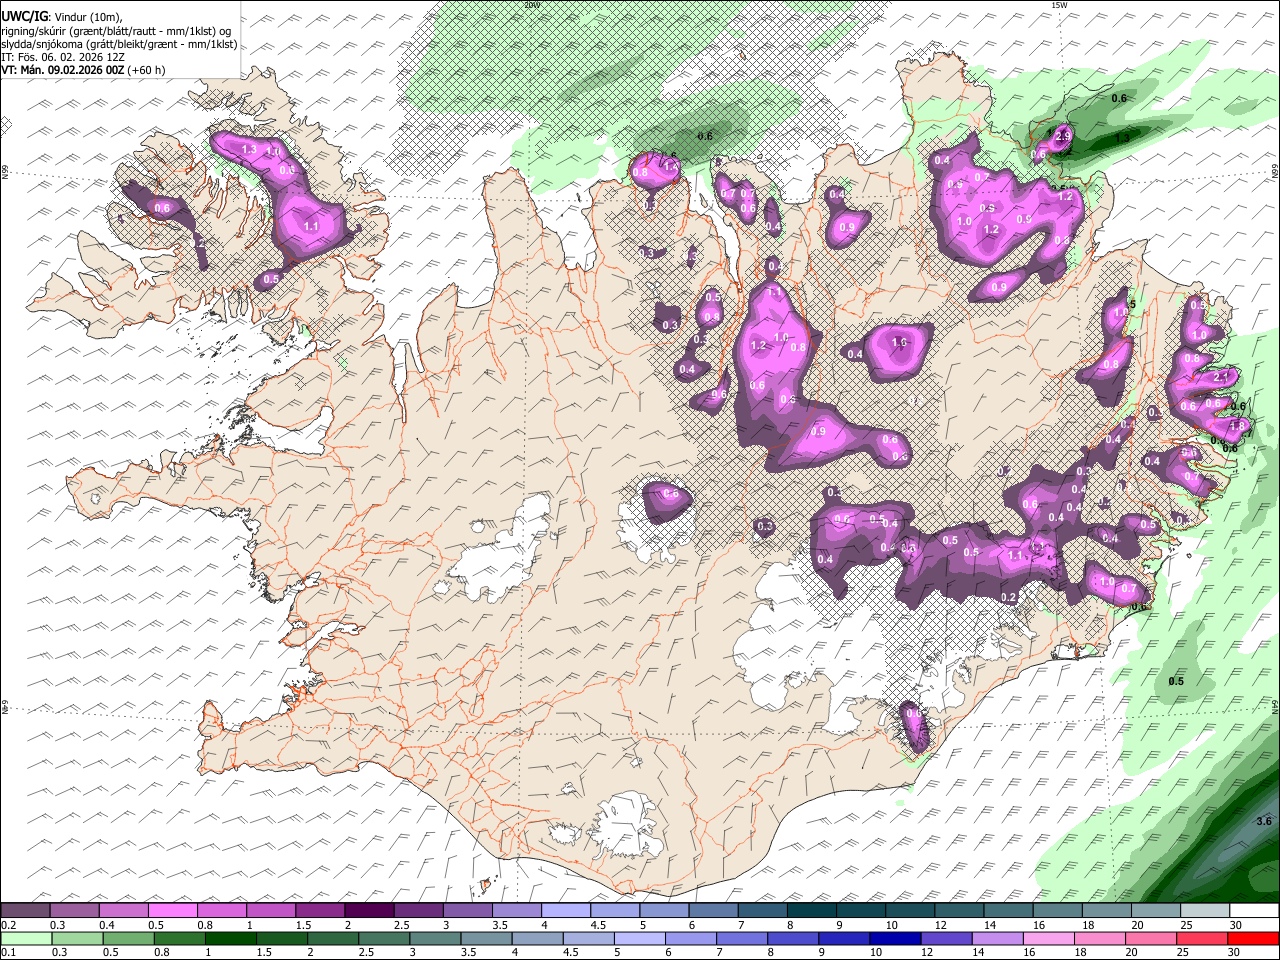Click upper legend lavender swatch between 4 and 4.5
The height and width of the screenshot is (960, 1280).
pyautogui.click(x=565, y=910)
